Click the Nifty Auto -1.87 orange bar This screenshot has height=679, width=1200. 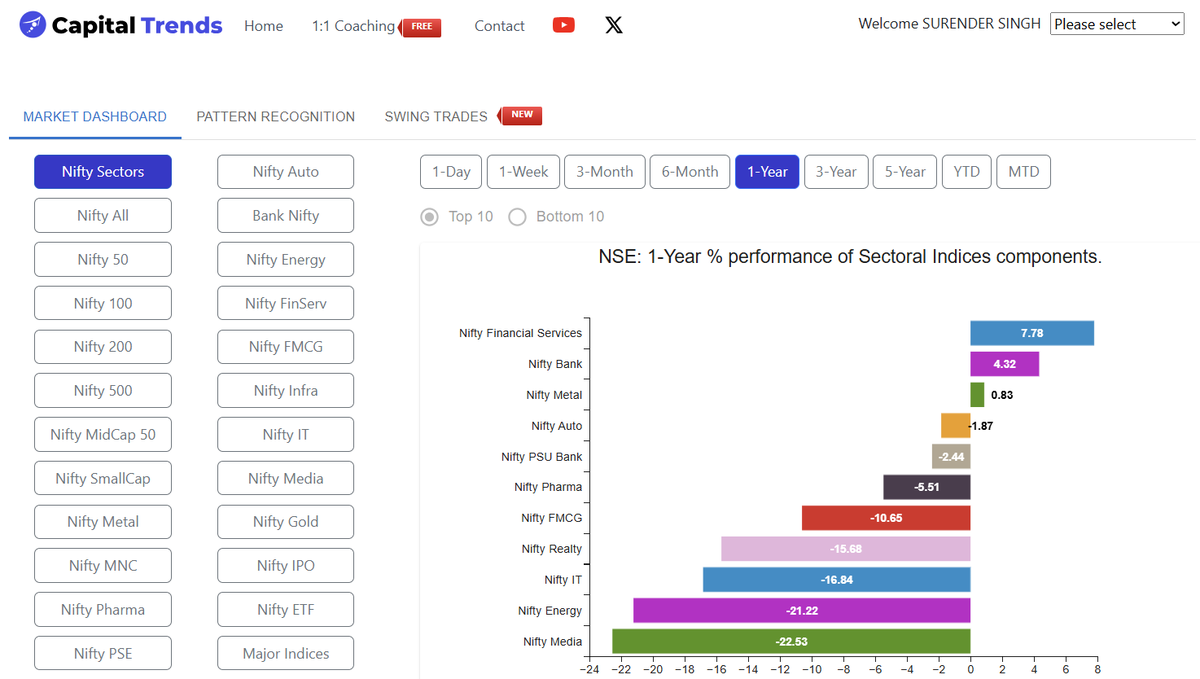(x=956, y=426)
